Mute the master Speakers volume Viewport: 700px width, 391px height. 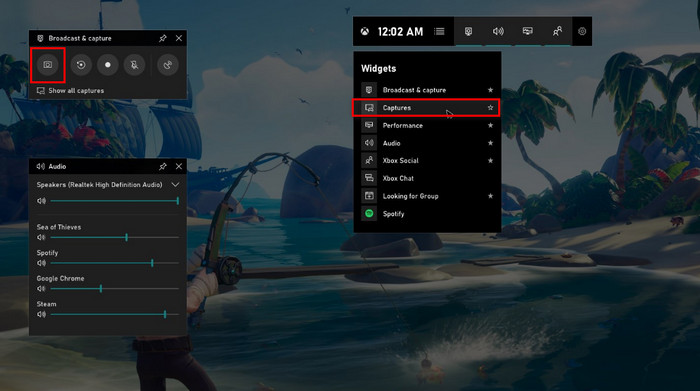tap(41, 201)
